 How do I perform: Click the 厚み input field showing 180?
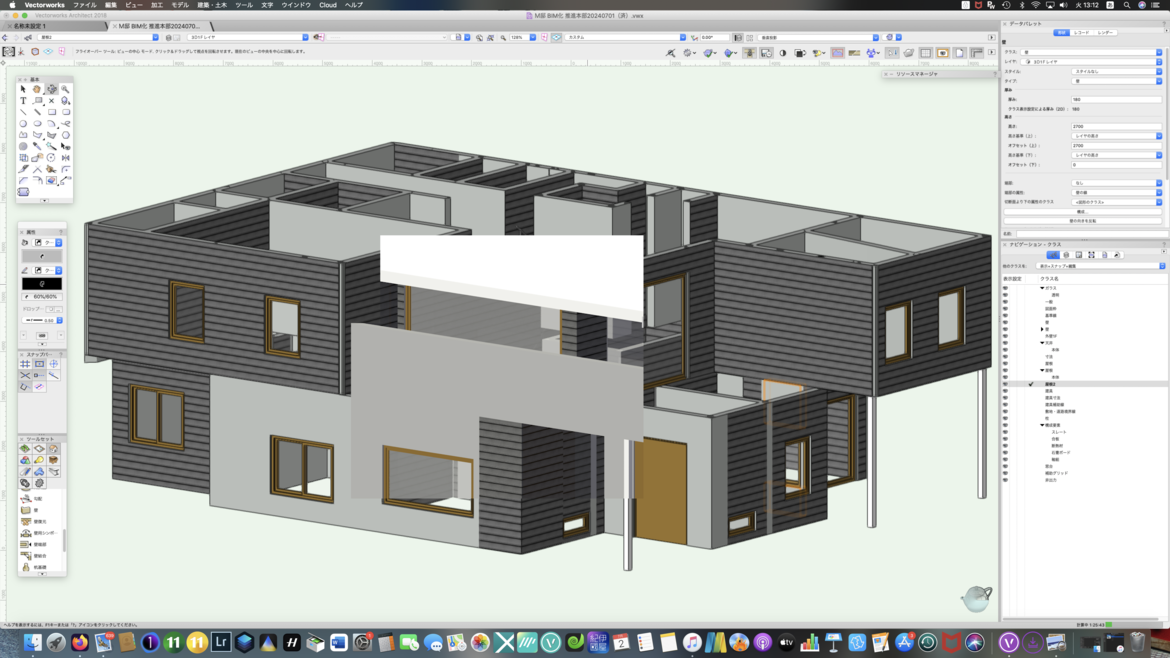point(1115,100)
